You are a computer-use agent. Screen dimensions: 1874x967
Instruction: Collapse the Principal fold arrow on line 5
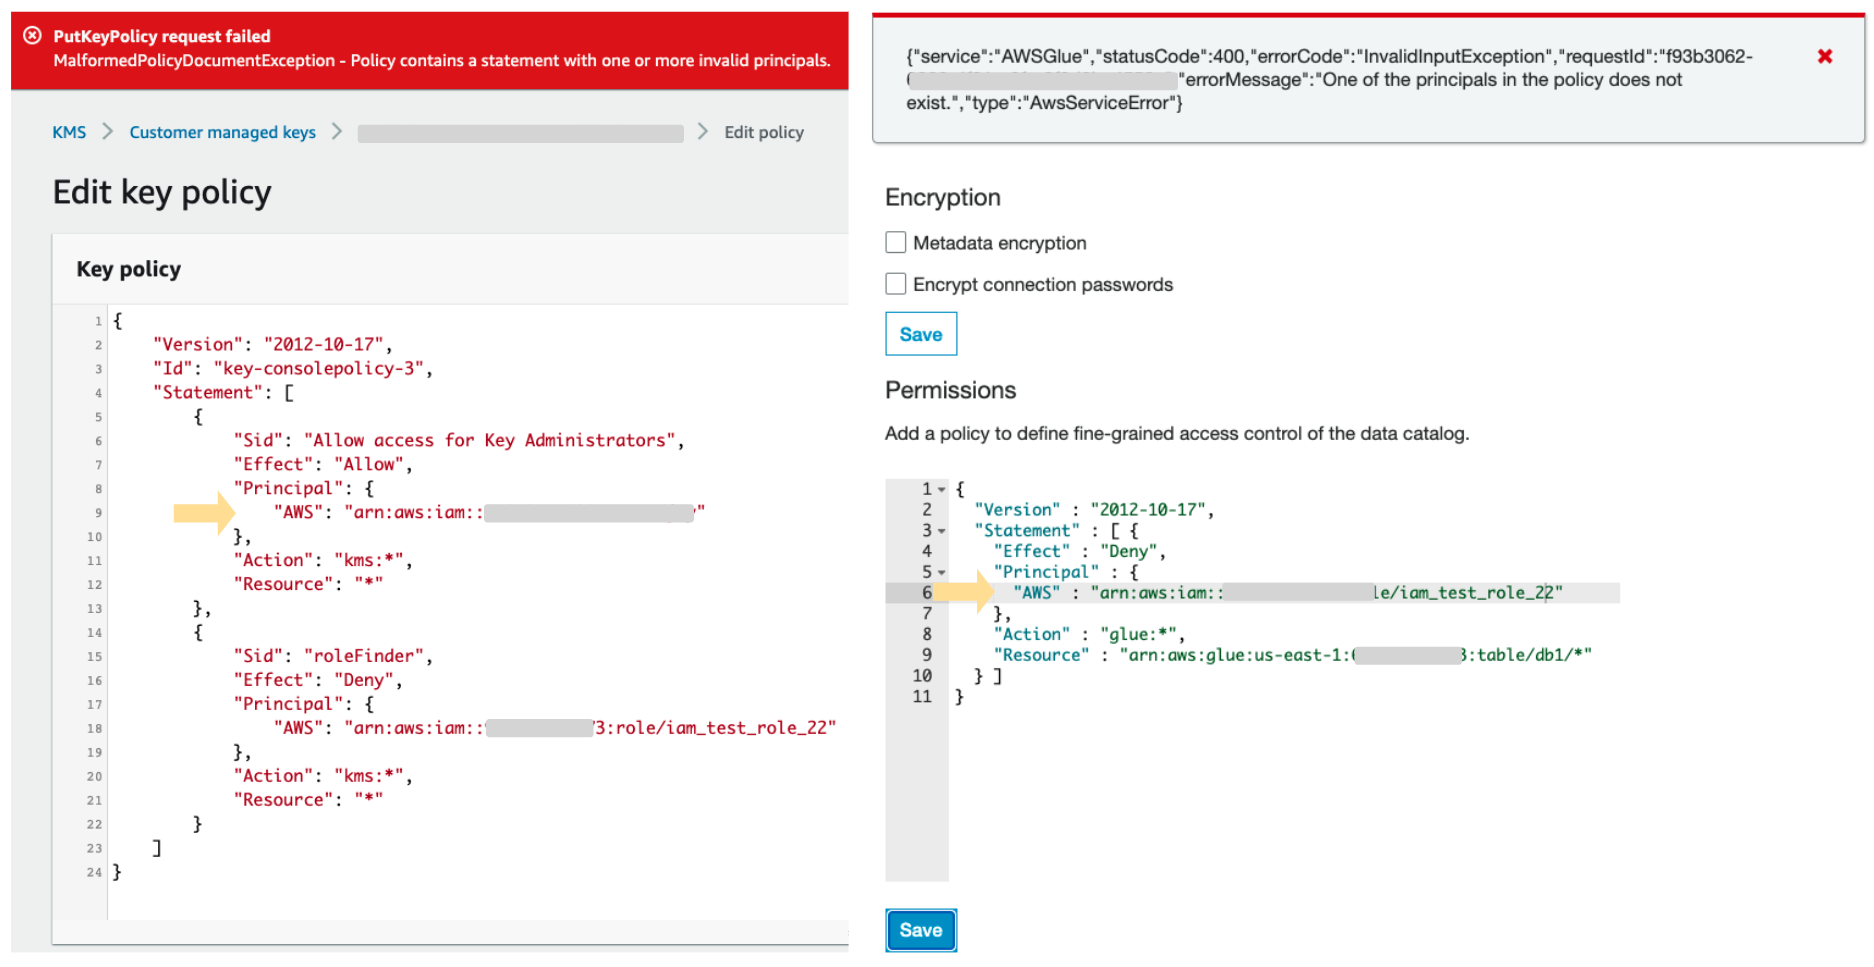point(942,573)
